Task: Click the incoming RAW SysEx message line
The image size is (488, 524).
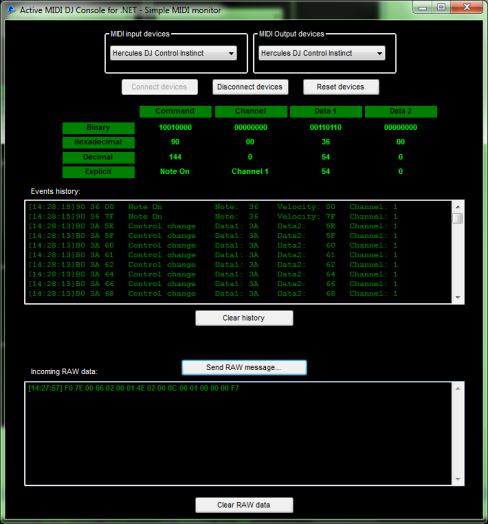Action: 134,388
